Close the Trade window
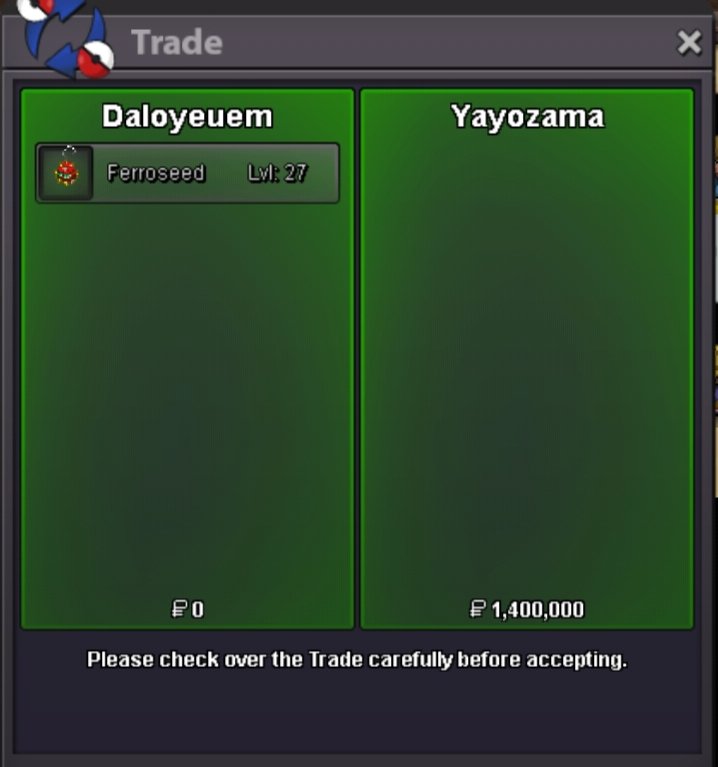Screen dimensions: 718x767 point(689,43)
